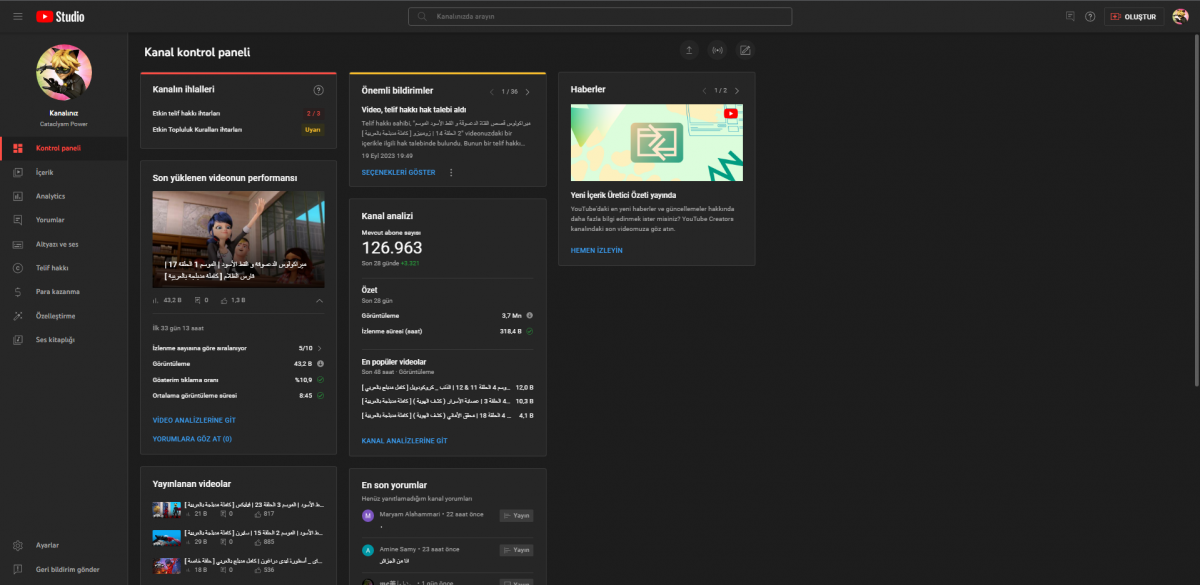
Task: Click popular video row with 12,0 B views
Action: coord(448,386)
